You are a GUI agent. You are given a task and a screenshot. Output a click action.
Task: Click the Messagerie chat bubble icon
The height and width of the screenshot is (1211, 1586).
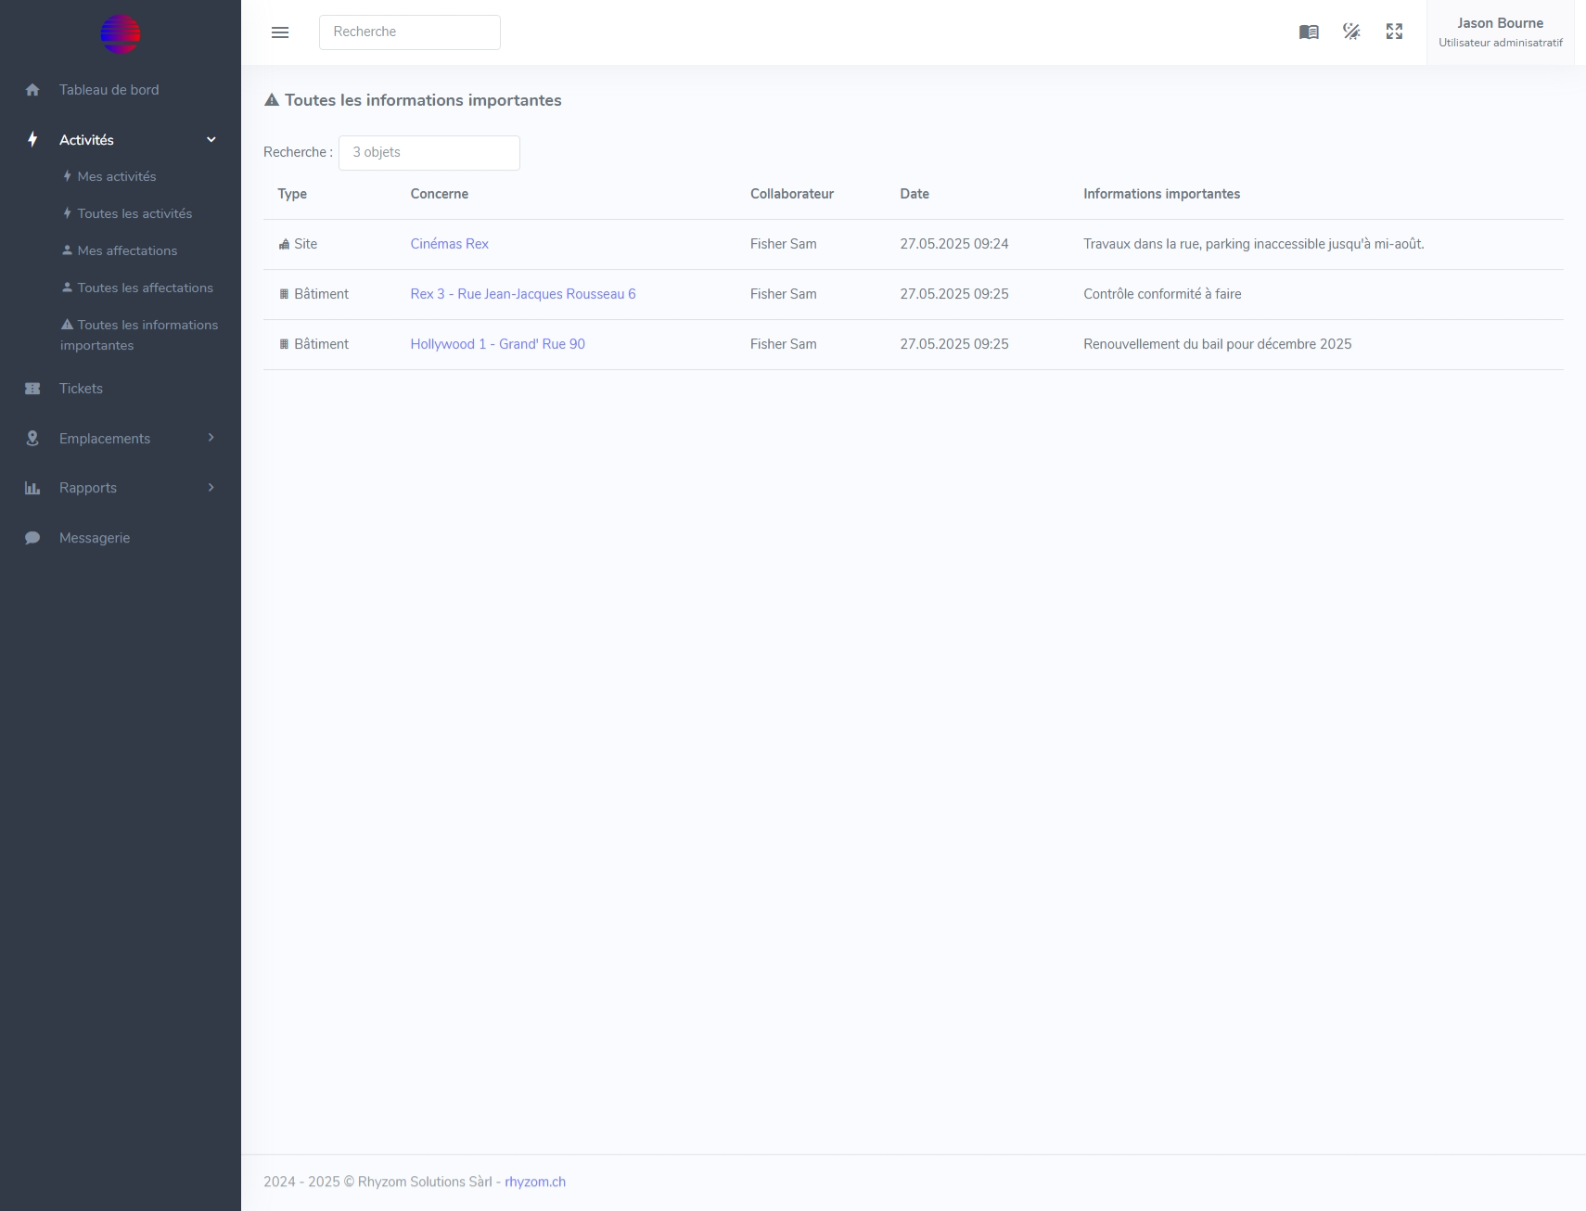32,538
